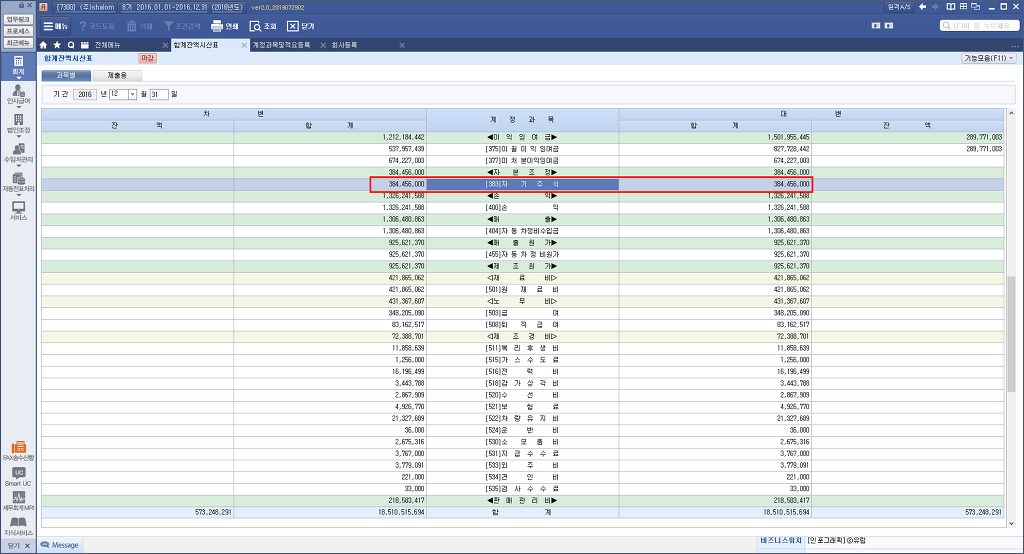The width and height of the screenshot is (1024, 554).
Task: Open the 법인조정 sidebar module
Action: (18, 123)
